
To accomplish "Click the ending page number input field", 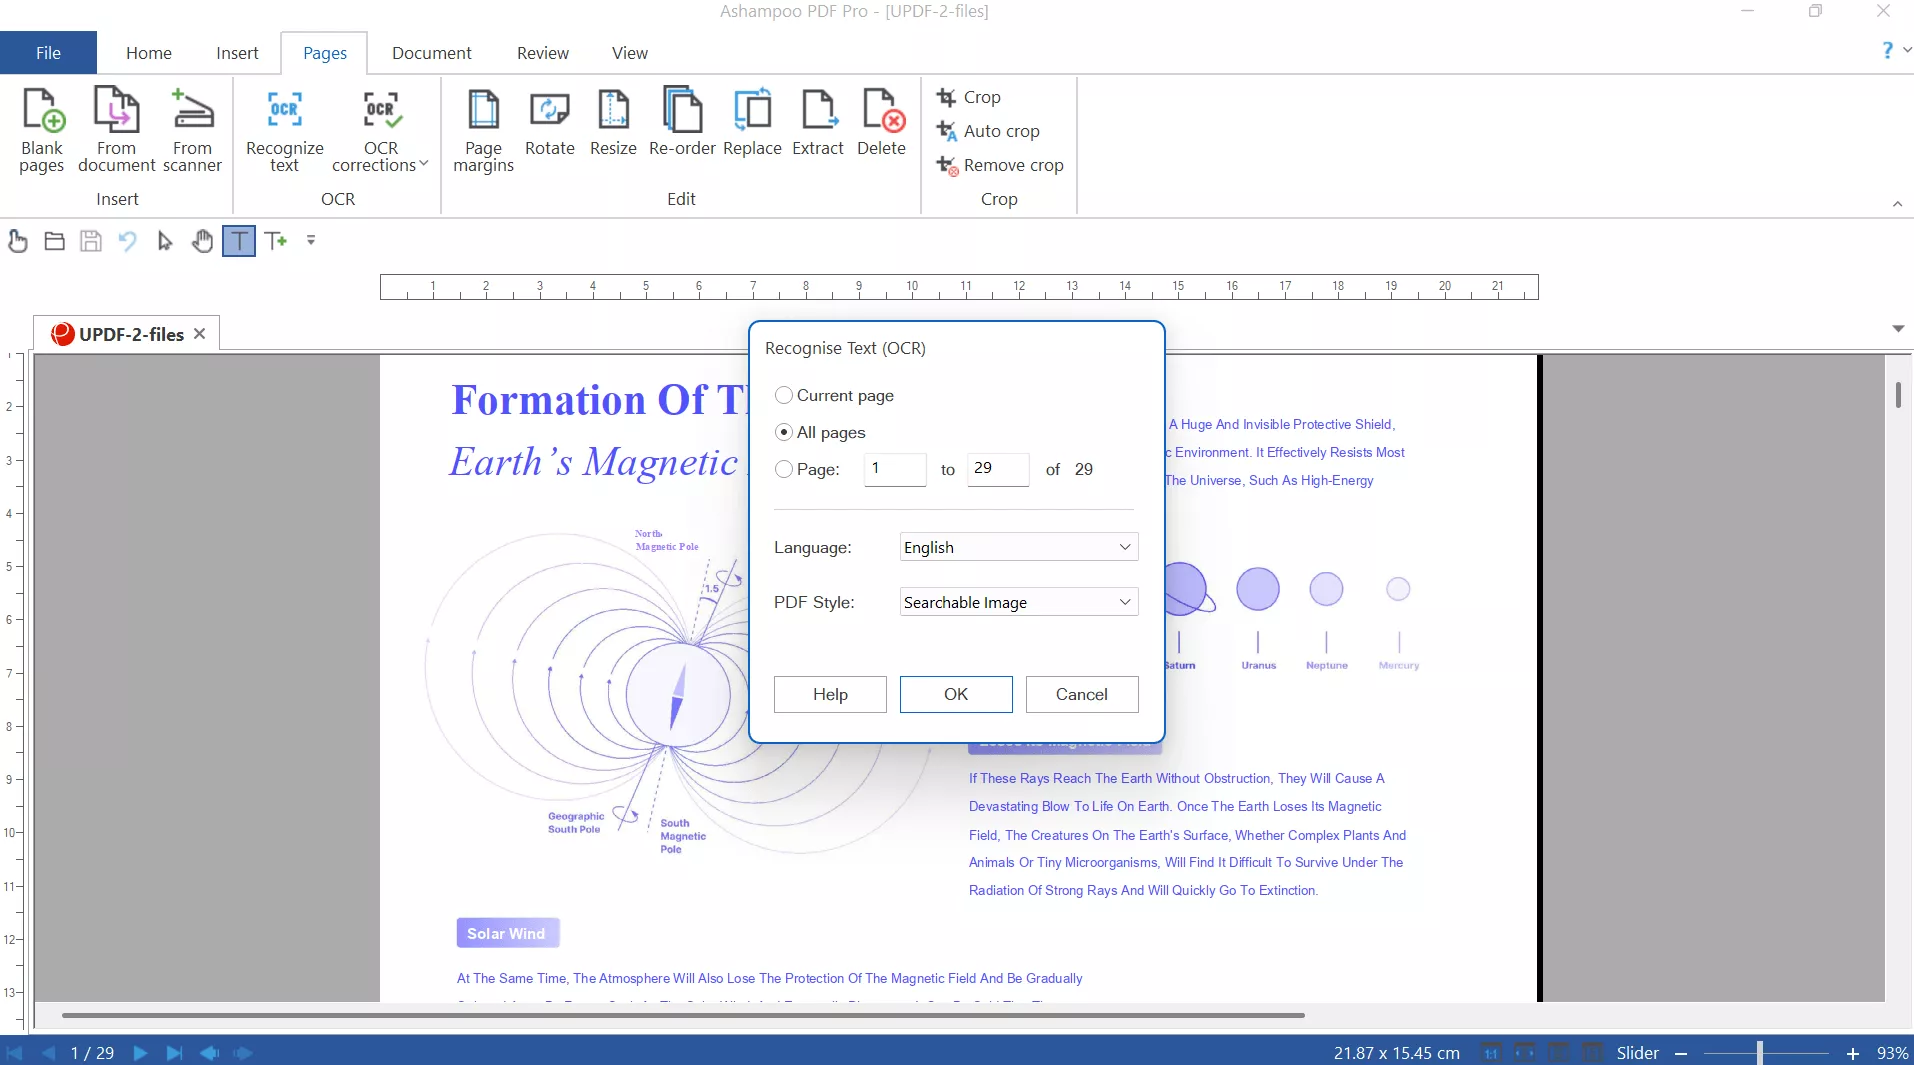I will click(x=1000, y=469).
